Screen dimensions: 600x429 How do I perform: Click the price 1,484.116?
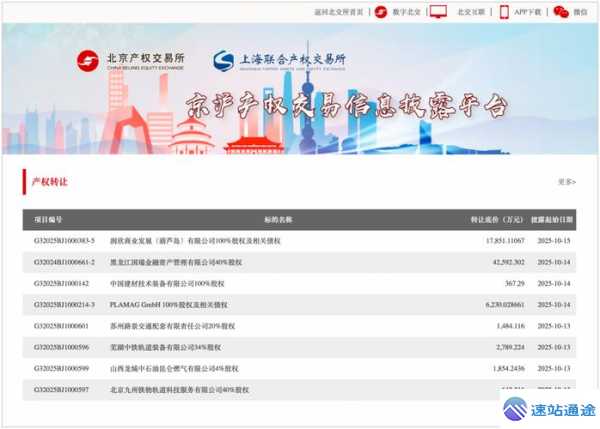point(510,326)
